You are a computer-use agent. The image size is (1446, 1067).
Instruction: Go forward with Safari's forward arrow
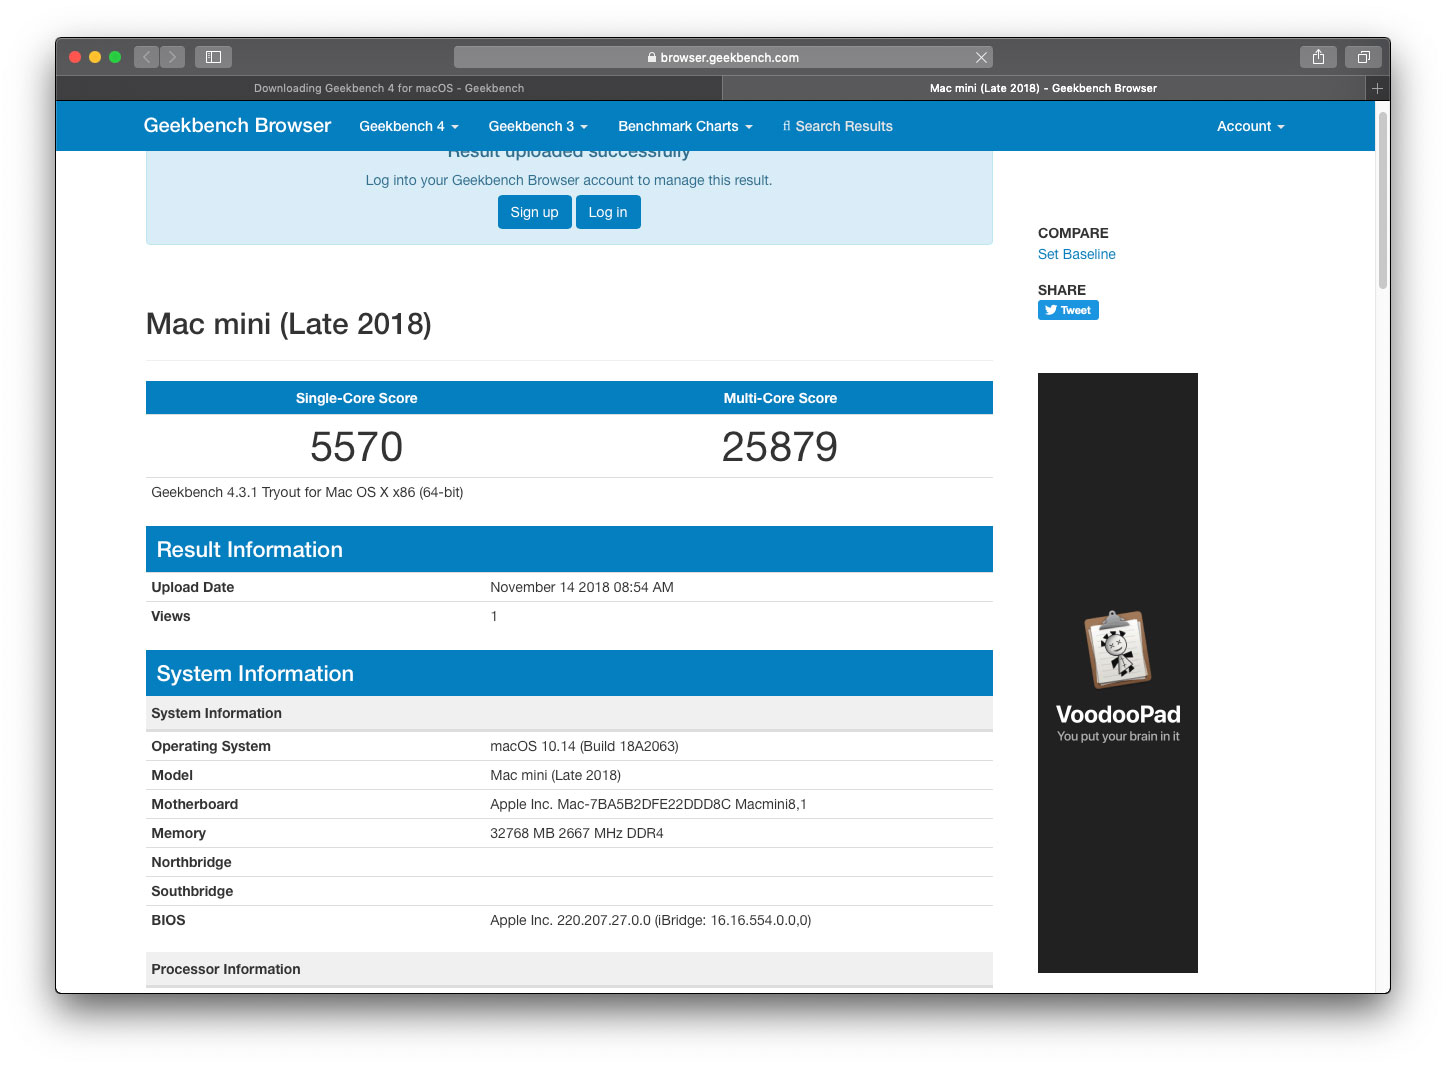[173, 57]
